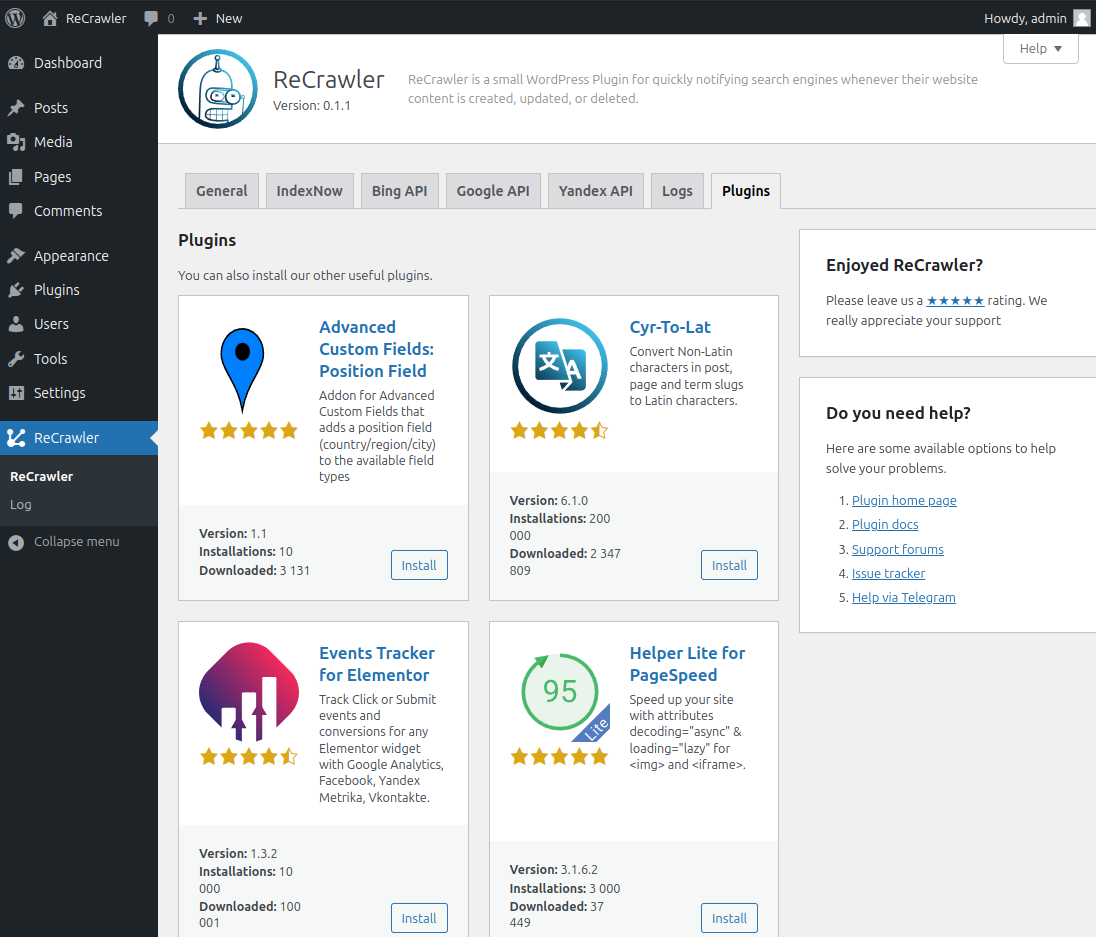Image resolution: width=1096 pixels, height=937 pixels.
Task: Click the Dashboard gauge icon in sidebar
Action: pos(16,63)
